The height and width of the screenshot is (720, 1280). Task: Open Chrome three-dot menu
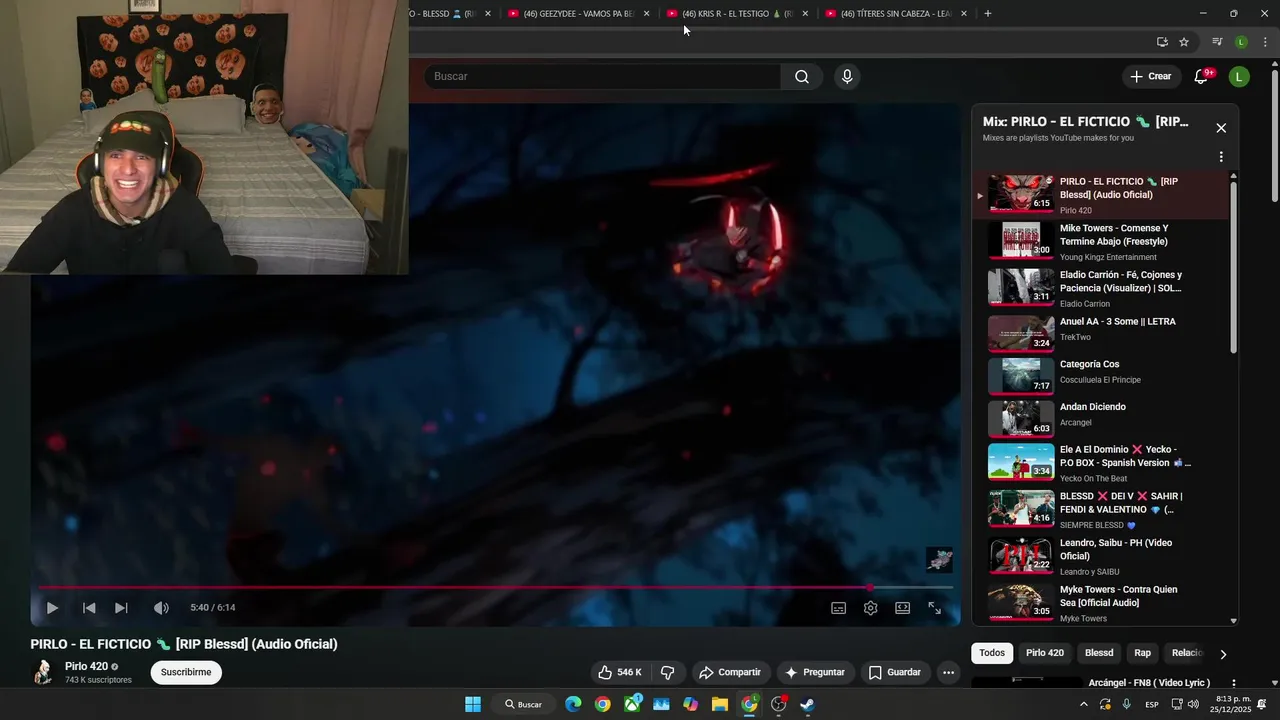(1265, 42)
